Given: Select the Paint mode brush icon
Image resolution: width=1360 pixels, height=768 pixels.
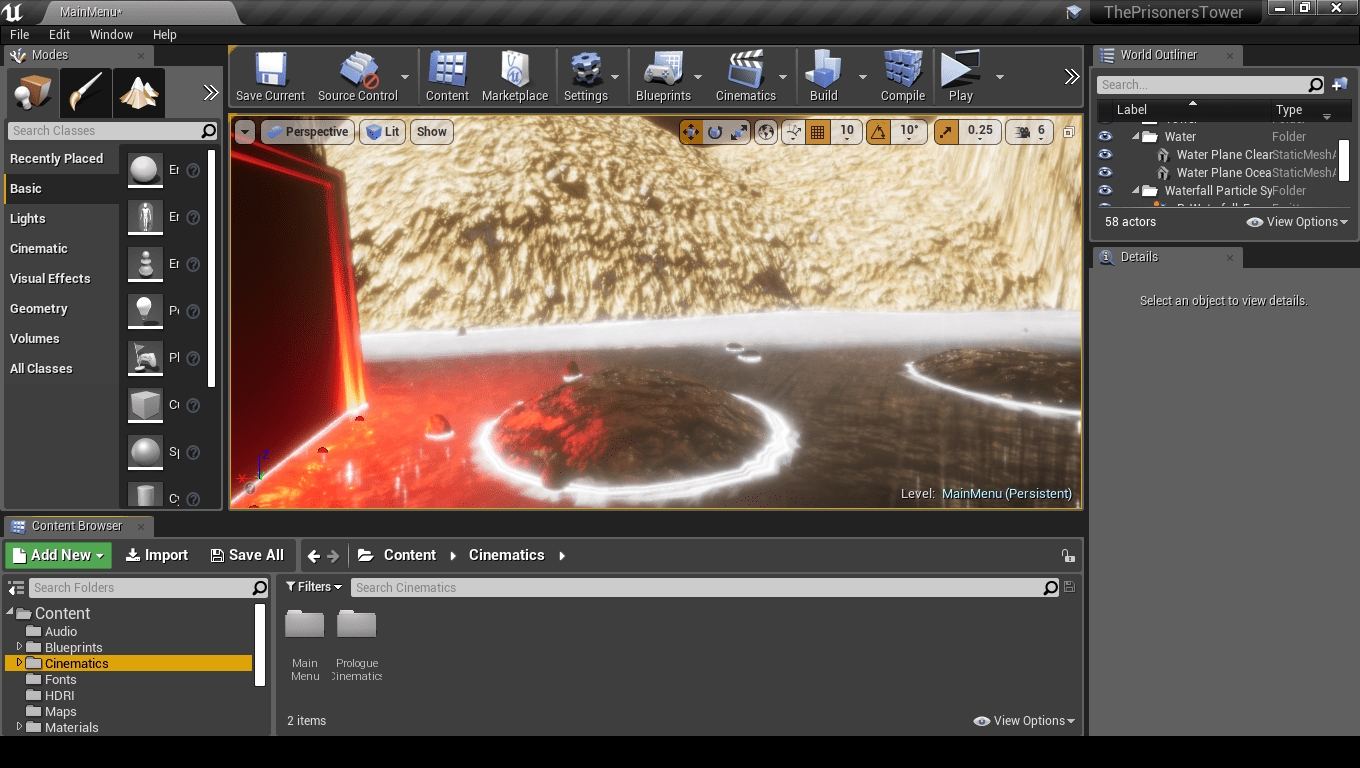Looking at the screenshot, I should 85,93.
